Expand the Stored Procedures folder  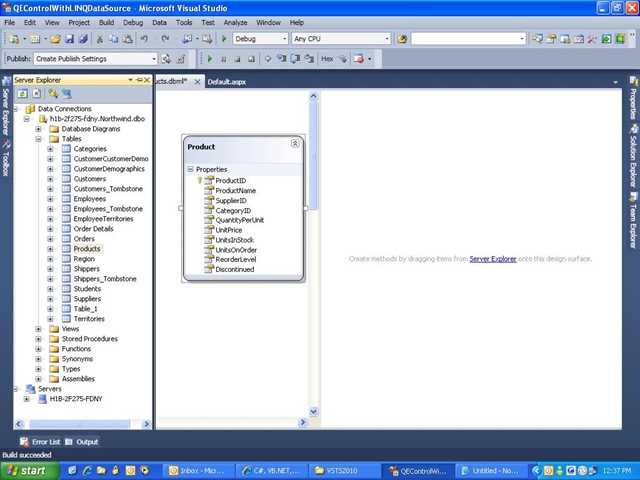point(38,339)
